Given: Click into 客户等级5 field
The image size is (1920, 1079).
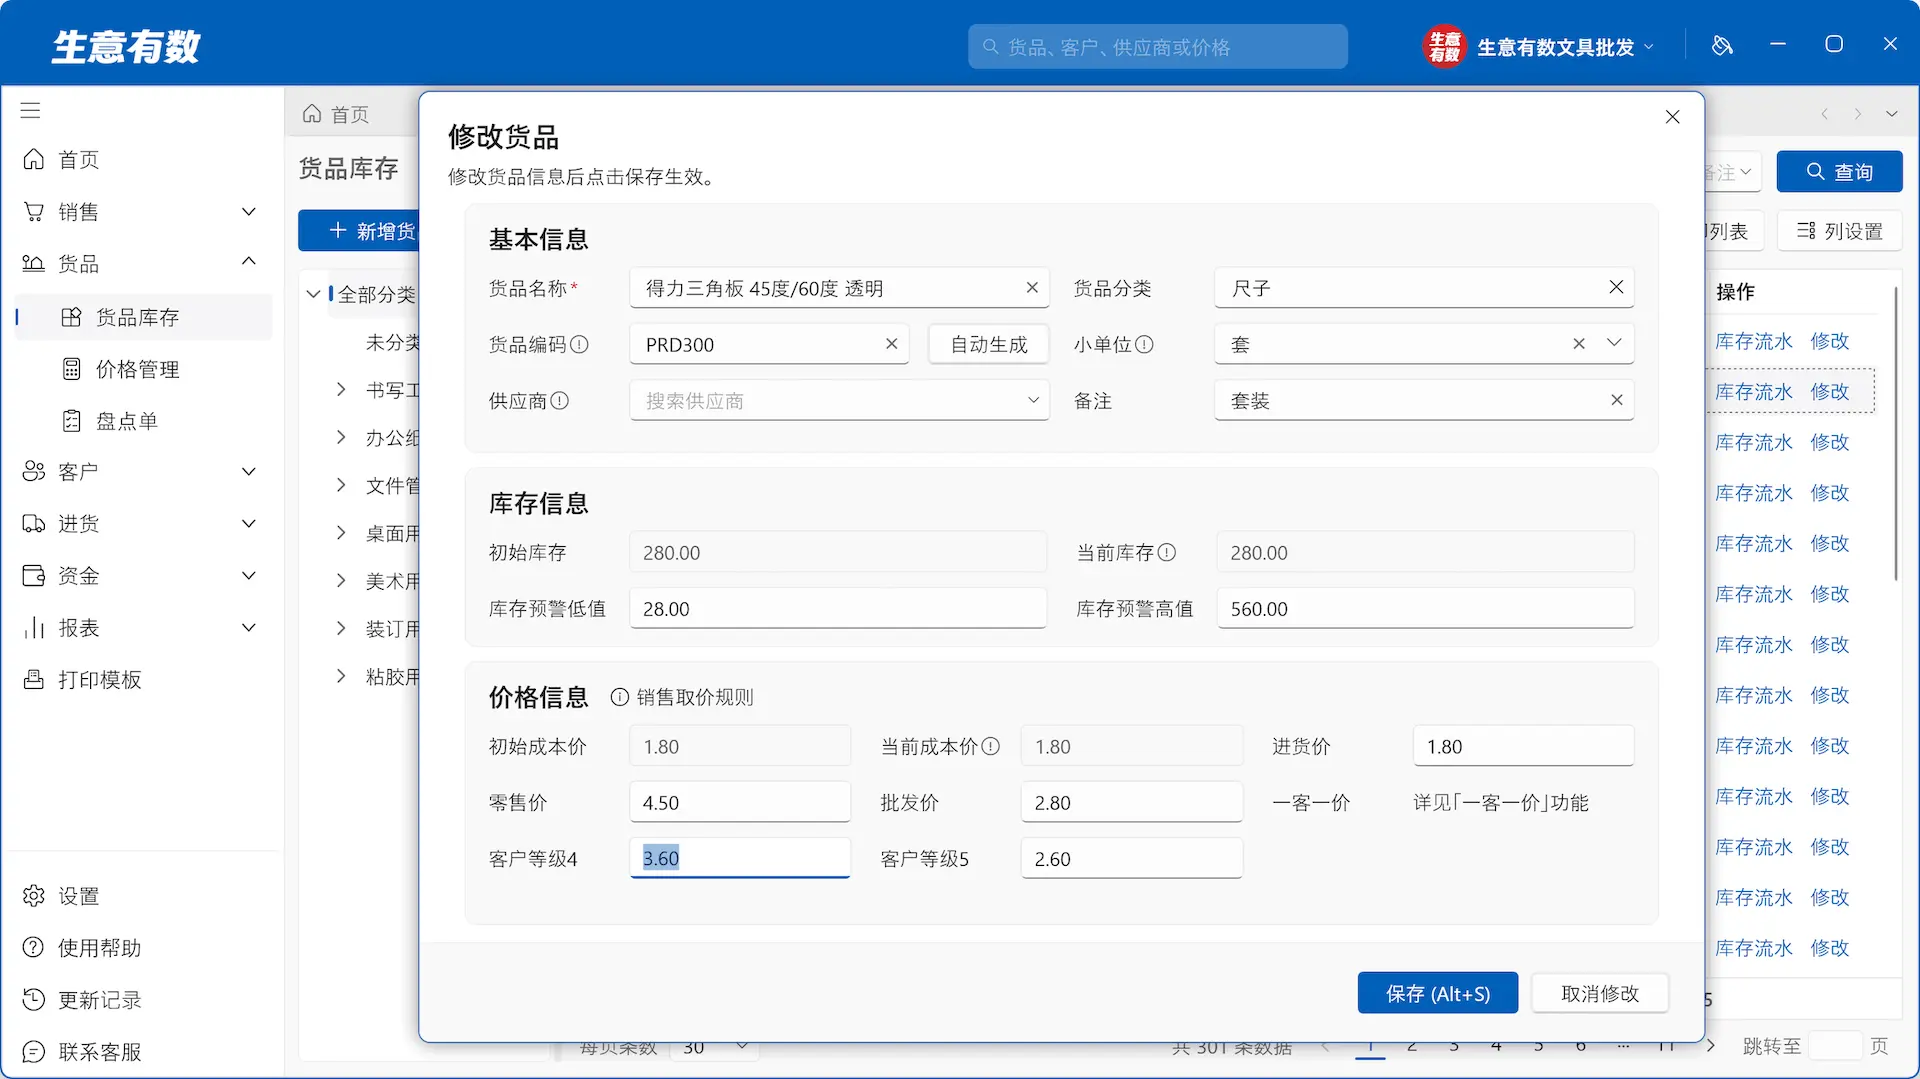Looking at the screenshot, I should [x=1131, y=858].
